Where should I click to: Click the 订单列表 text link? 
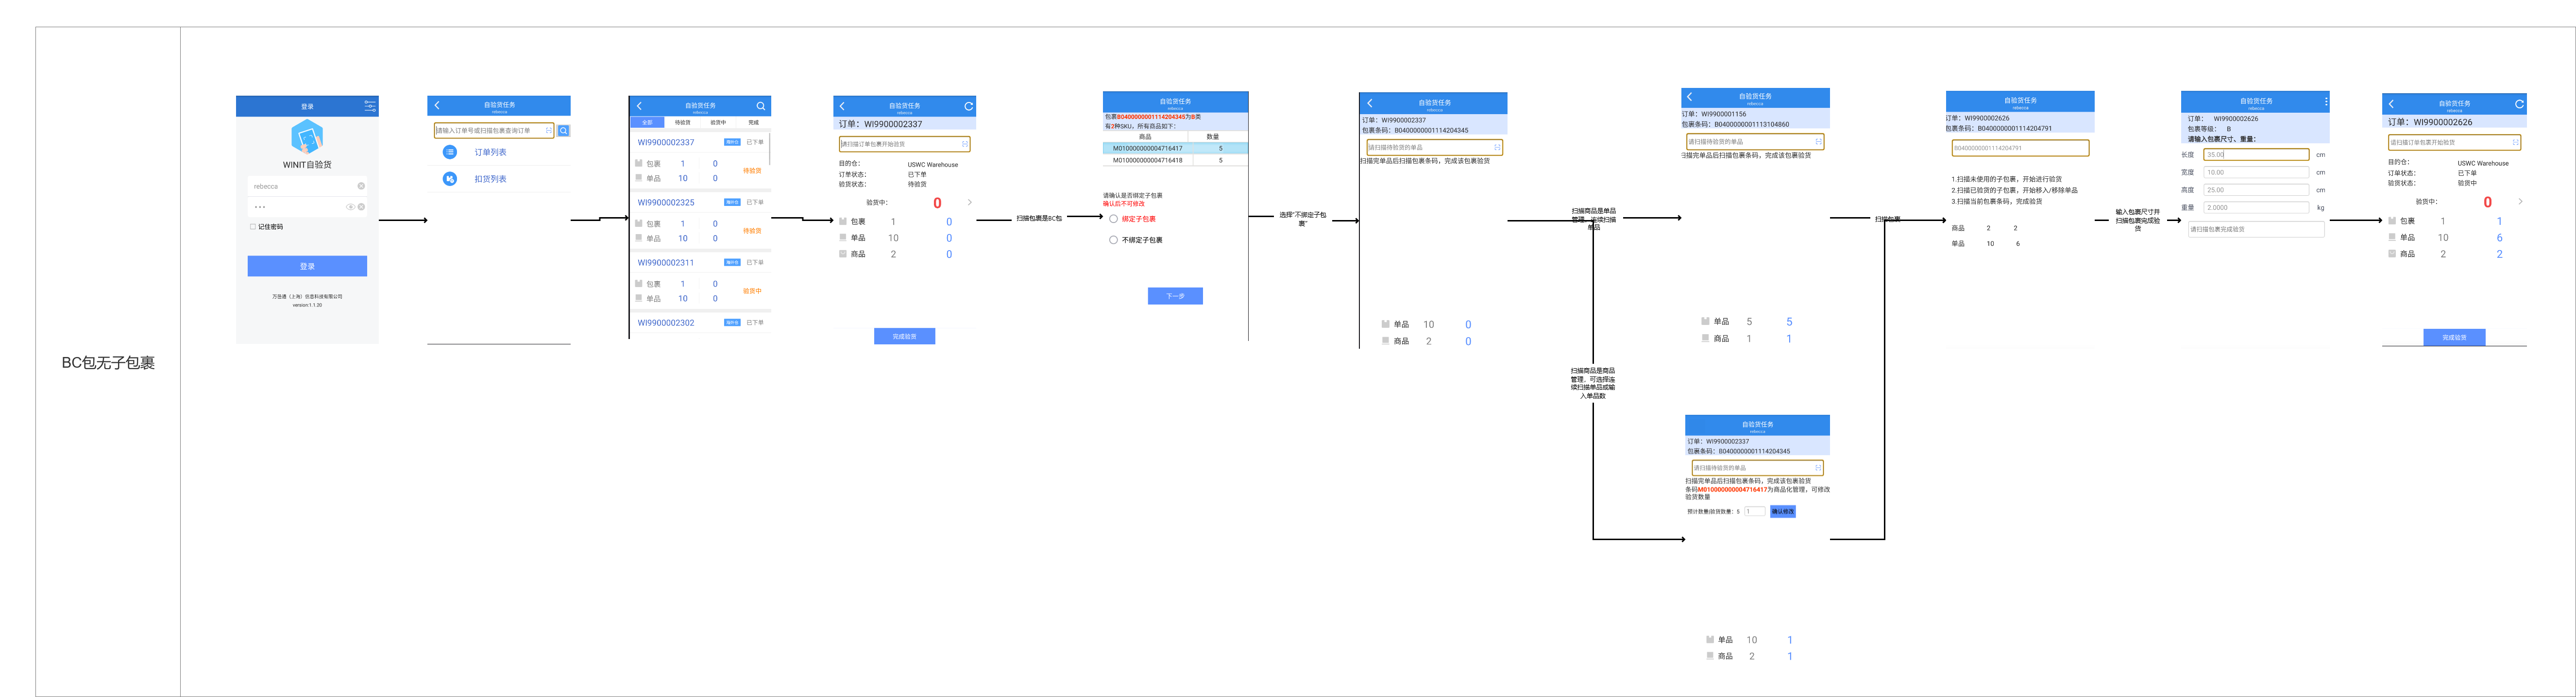pos(490,152)
